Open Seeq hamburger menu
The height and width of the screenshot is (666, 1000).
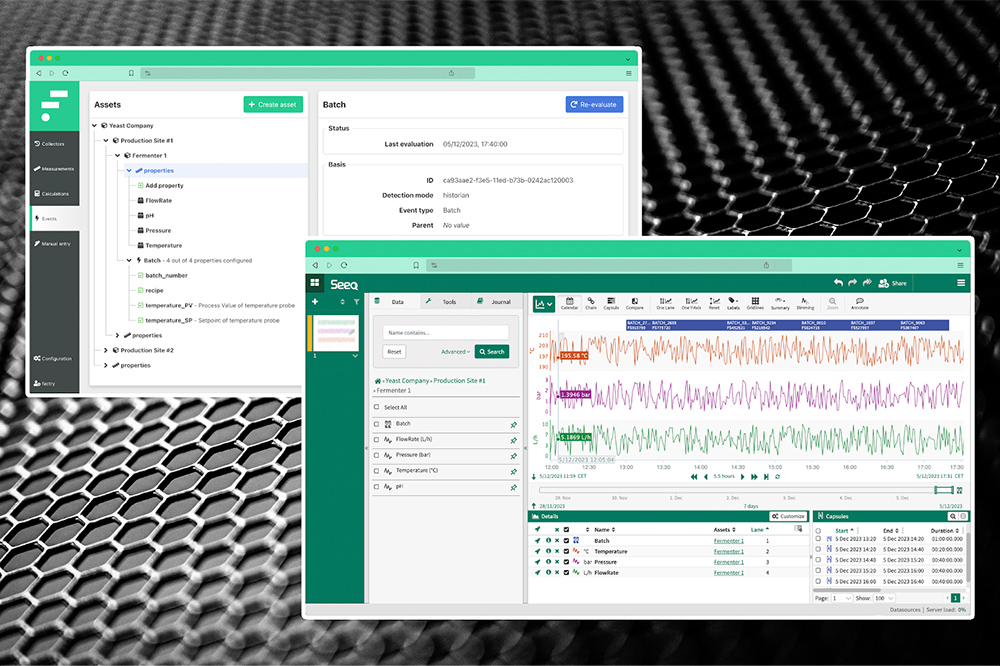960,283
